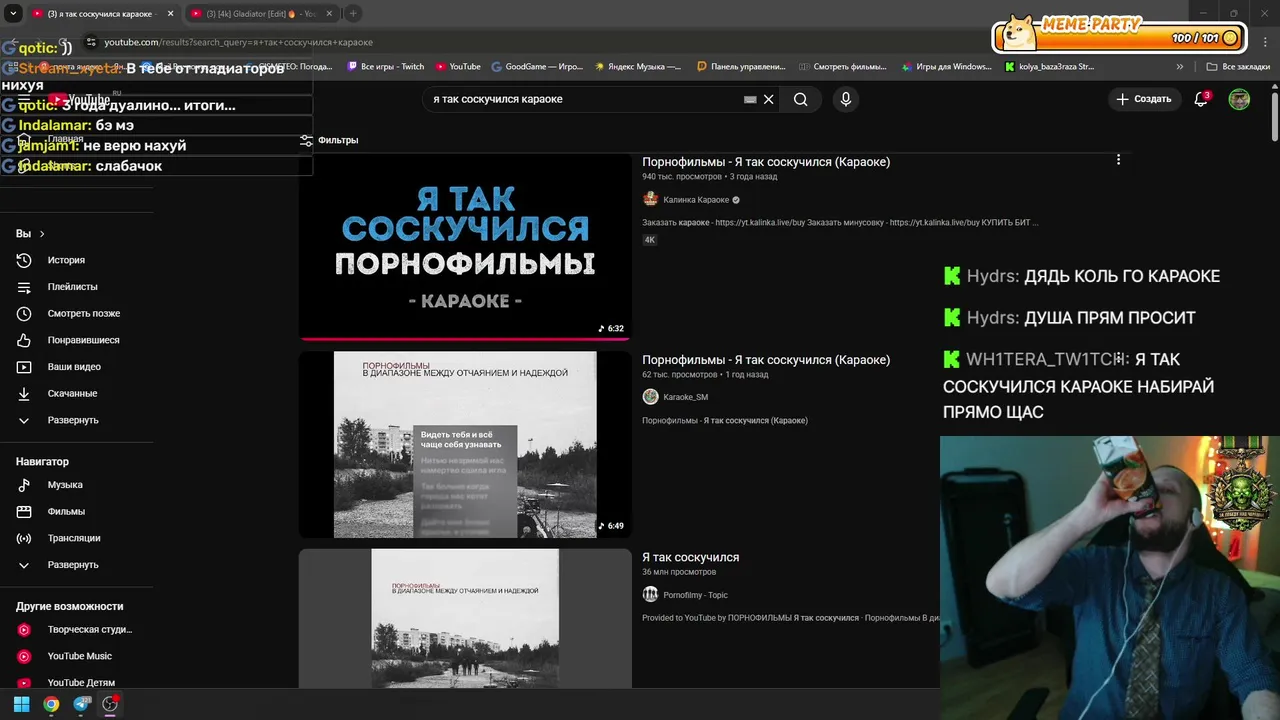The image size is (1280, 720).
Task: Open OBS Studio from the taskbar
Action: point(110,704)
